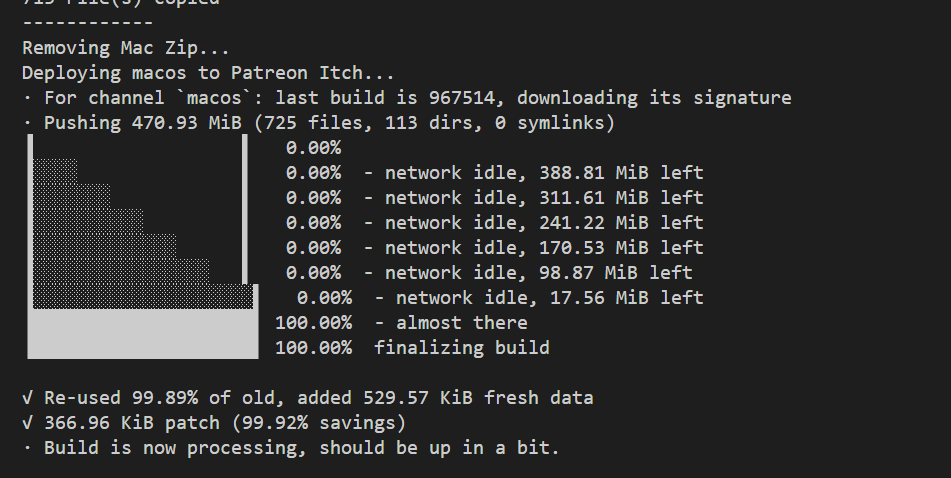Click '241.22 MiB left' status text

(x=621, y=223)
